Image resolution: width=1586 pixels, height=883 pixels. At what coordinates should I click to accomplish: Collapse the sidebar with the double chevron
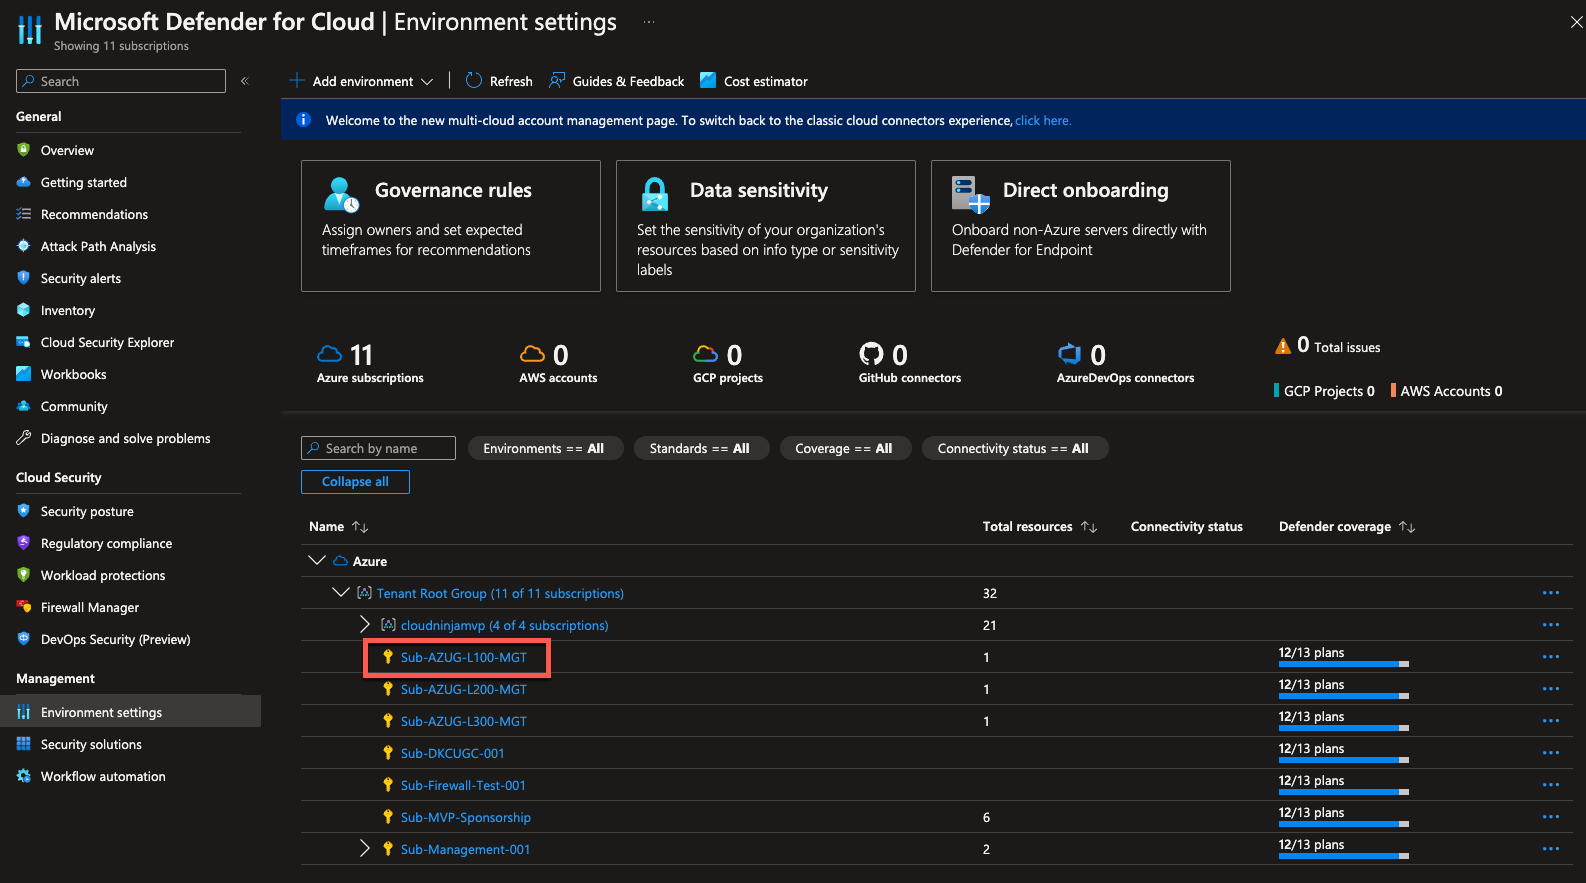244,81
